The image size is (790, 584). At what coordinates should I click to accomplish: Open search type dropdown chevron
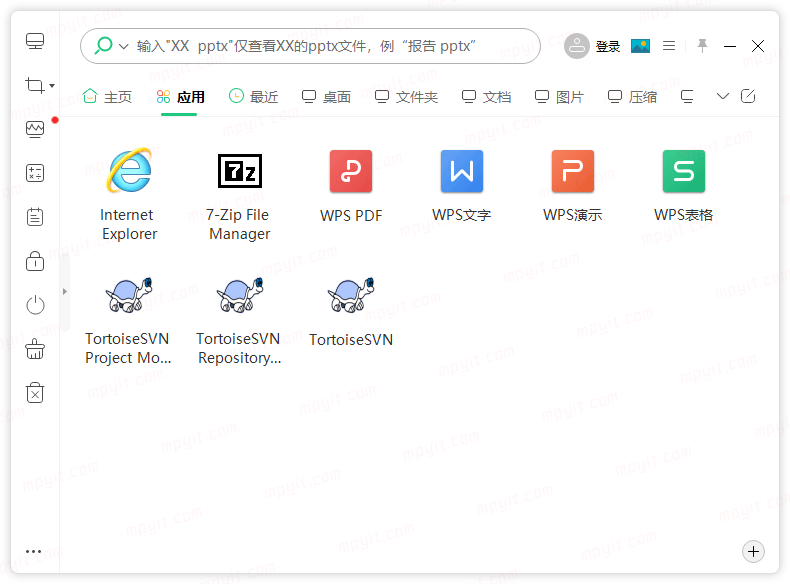[x=123, y=46]
